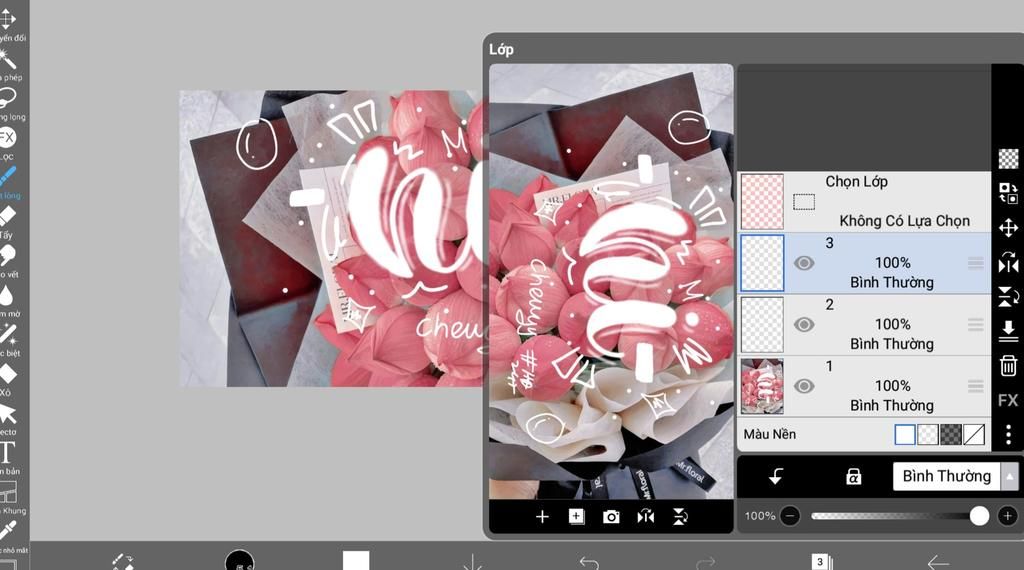This screenshot has height=570, width=1024.
Task: Select the Transform tool in left toolbar
Action: [7, 19]
